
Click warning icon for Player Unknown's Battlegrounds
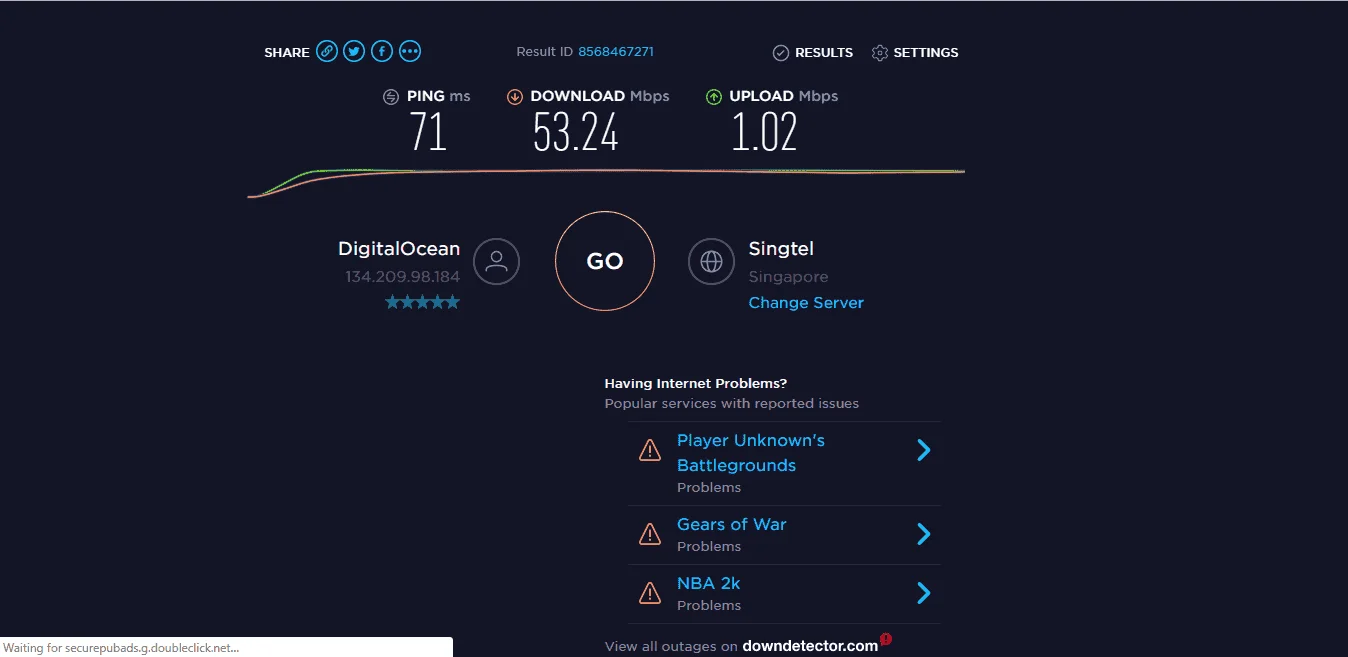pos(650,450)
